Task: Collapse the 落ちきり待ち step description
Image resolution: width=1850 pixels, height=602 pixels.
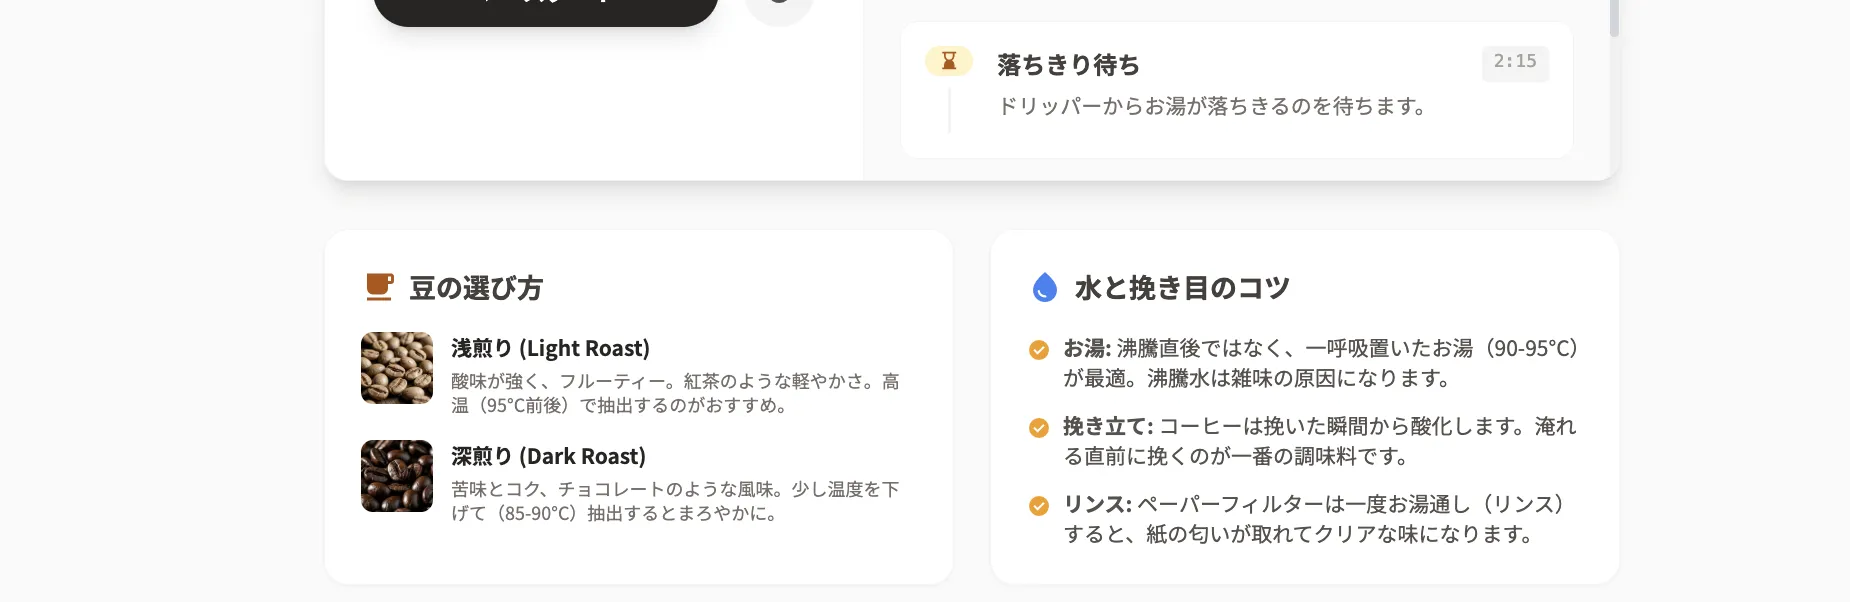Action: pos(1068,64)
